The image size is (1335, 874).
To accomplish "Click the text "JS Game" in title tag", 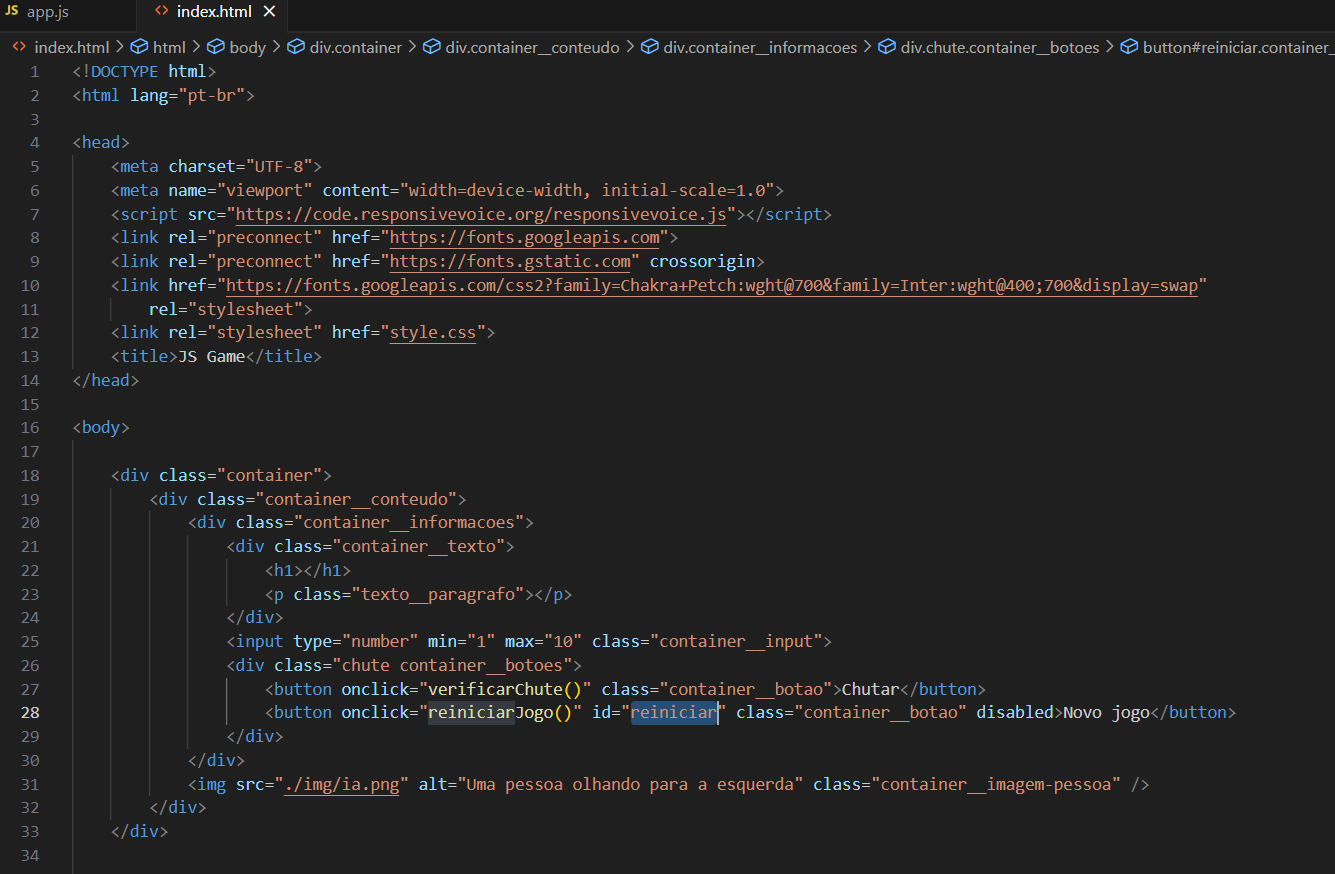I will click(211, 356).
